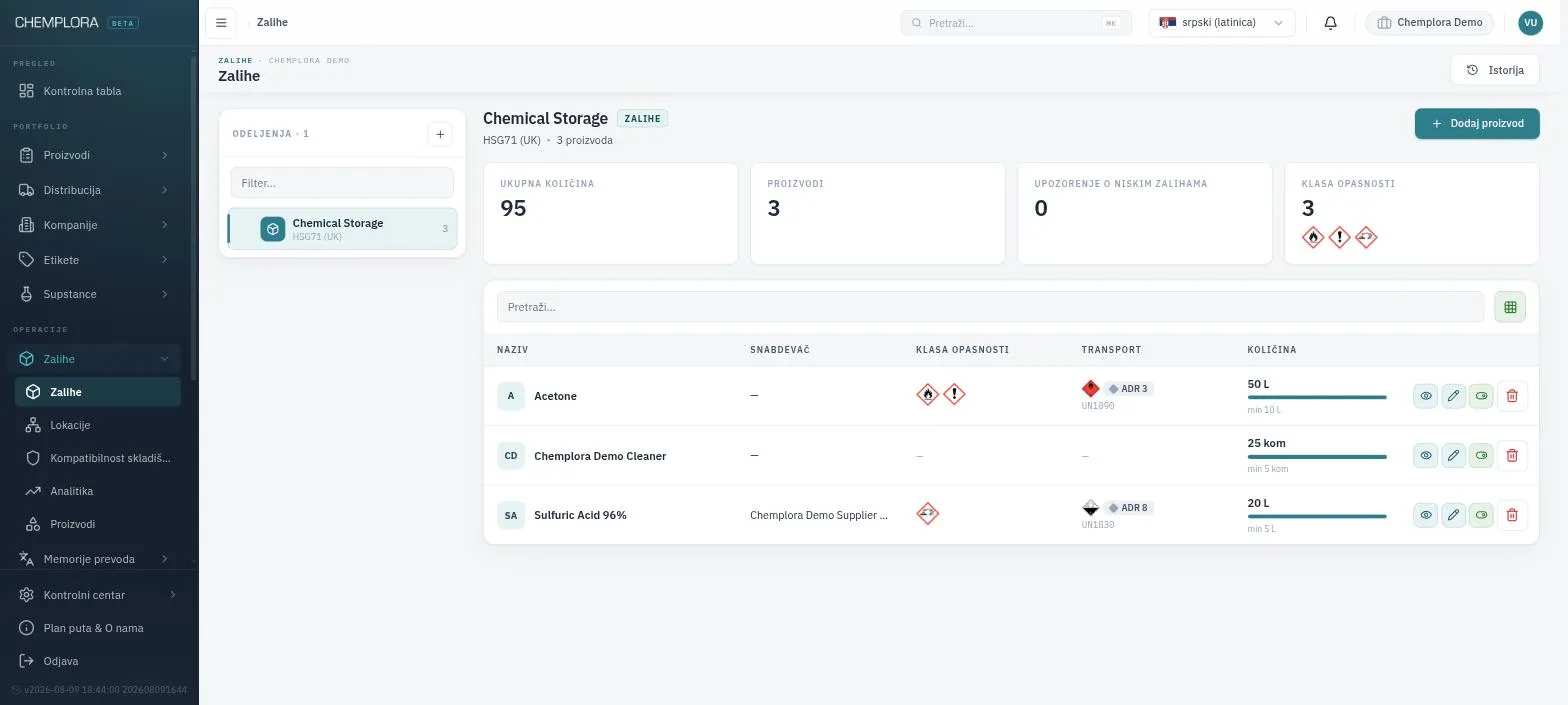Open the srpski (latinica) language dropdown
The height and width of the screenshot is (705, 1568).
tap(1221, 23)
